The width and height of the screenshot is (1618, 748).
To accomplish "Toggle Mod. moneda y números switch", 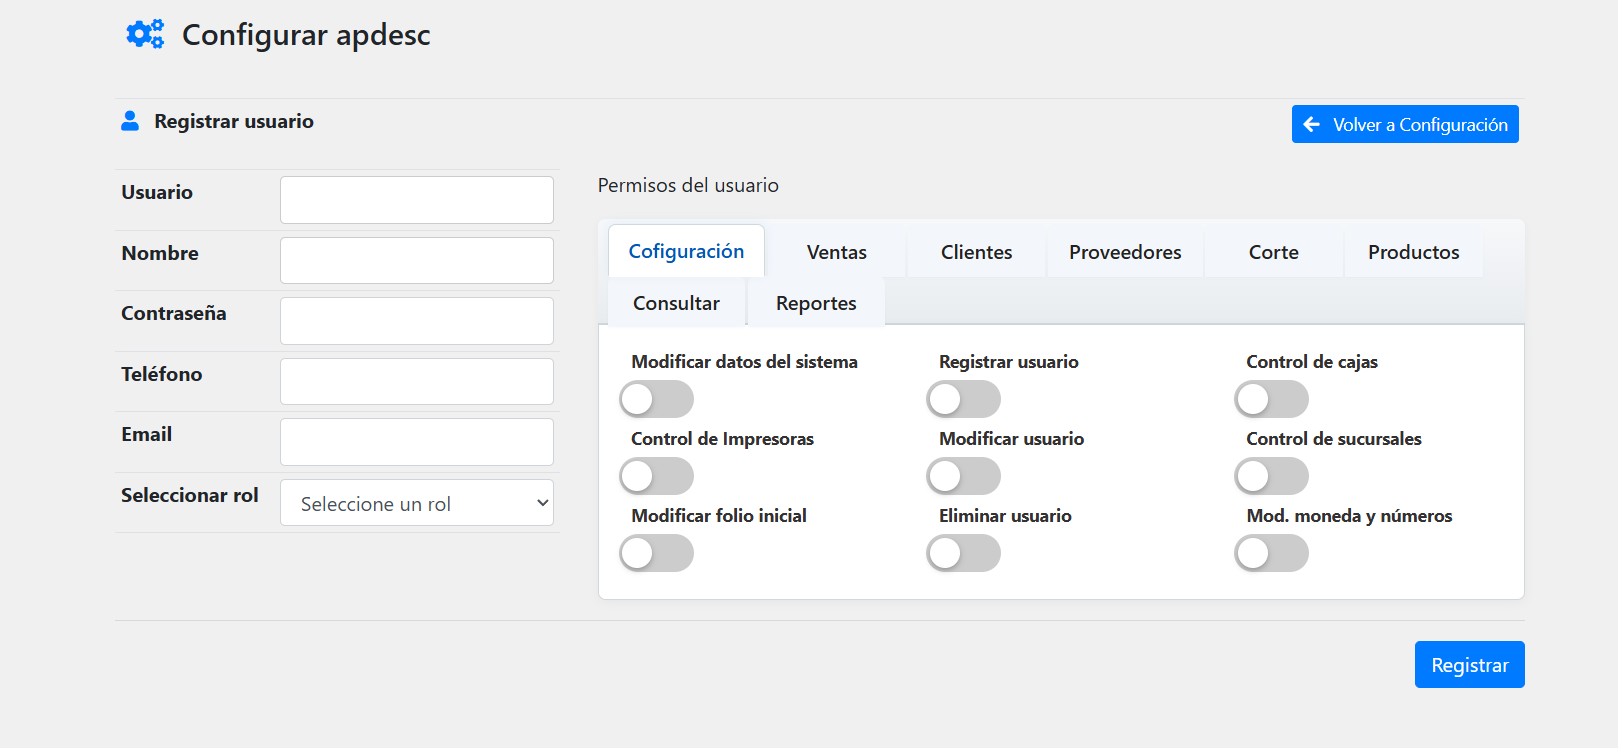I will [x=1271, y=553].
